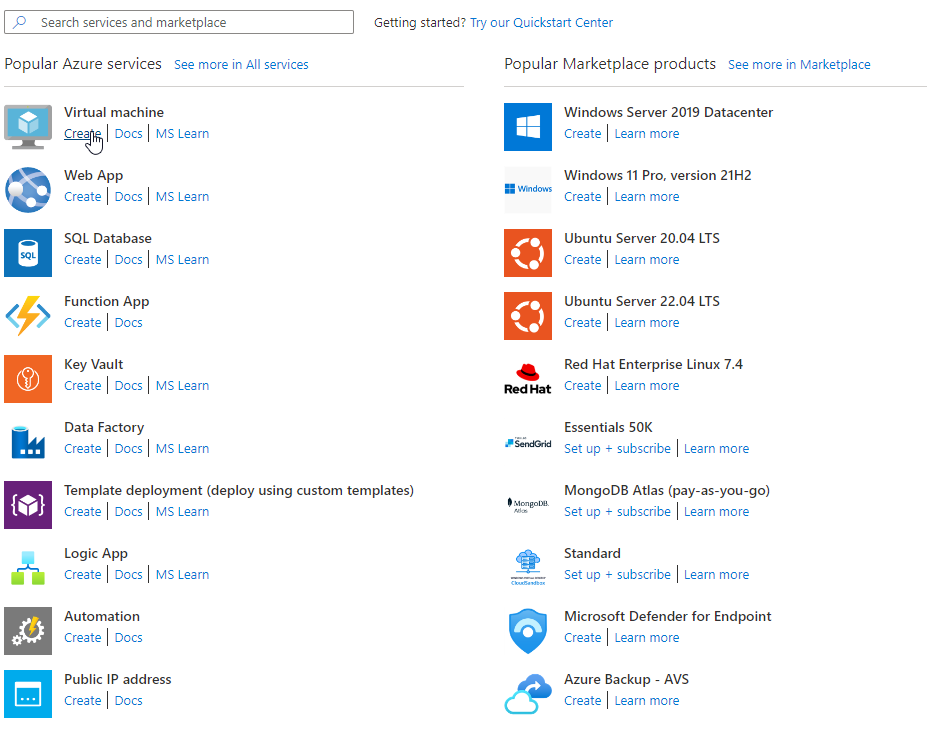Learn more about Azure Backup - AVS
Screen dimensions: 927x743
coord(647,700)
